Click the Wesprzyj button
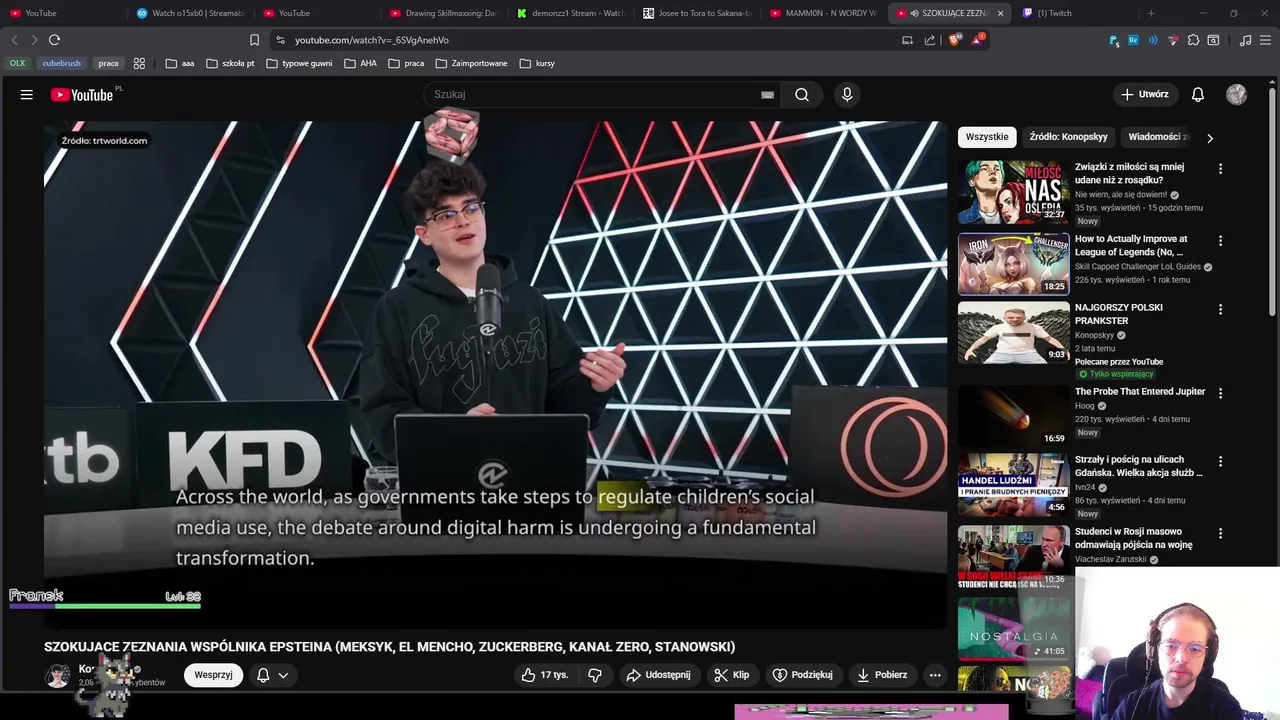The image size is (1280, 720). point(213,675)
